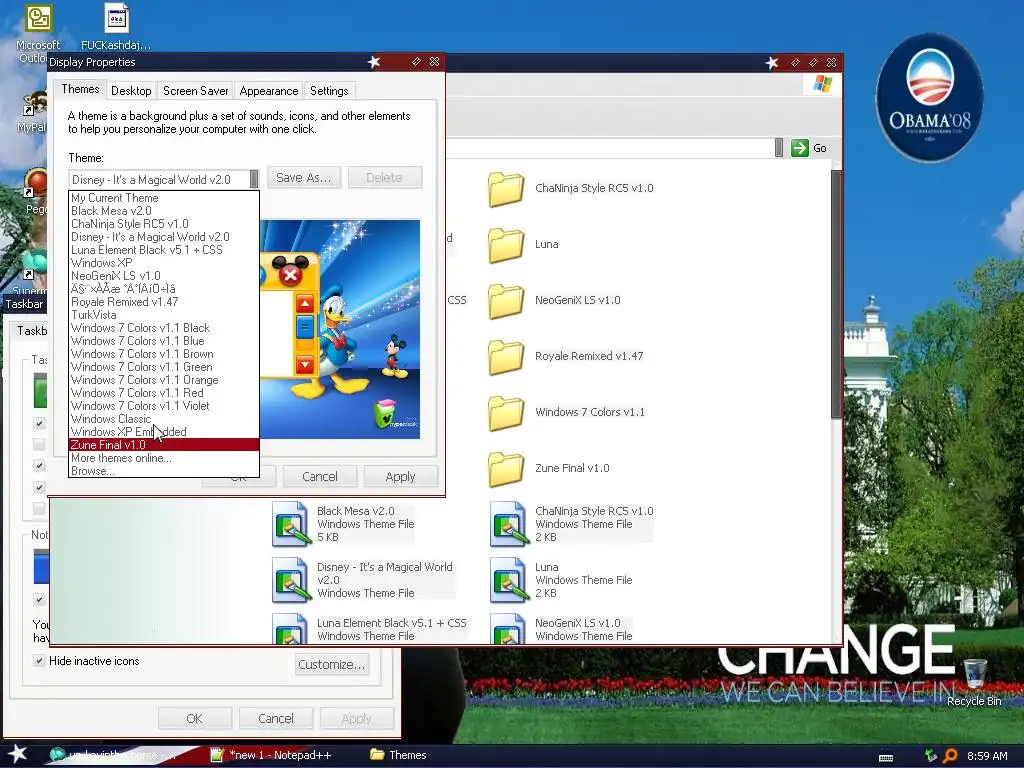
Task: Select the Luna theme file icon
Action: click(509, 580)
